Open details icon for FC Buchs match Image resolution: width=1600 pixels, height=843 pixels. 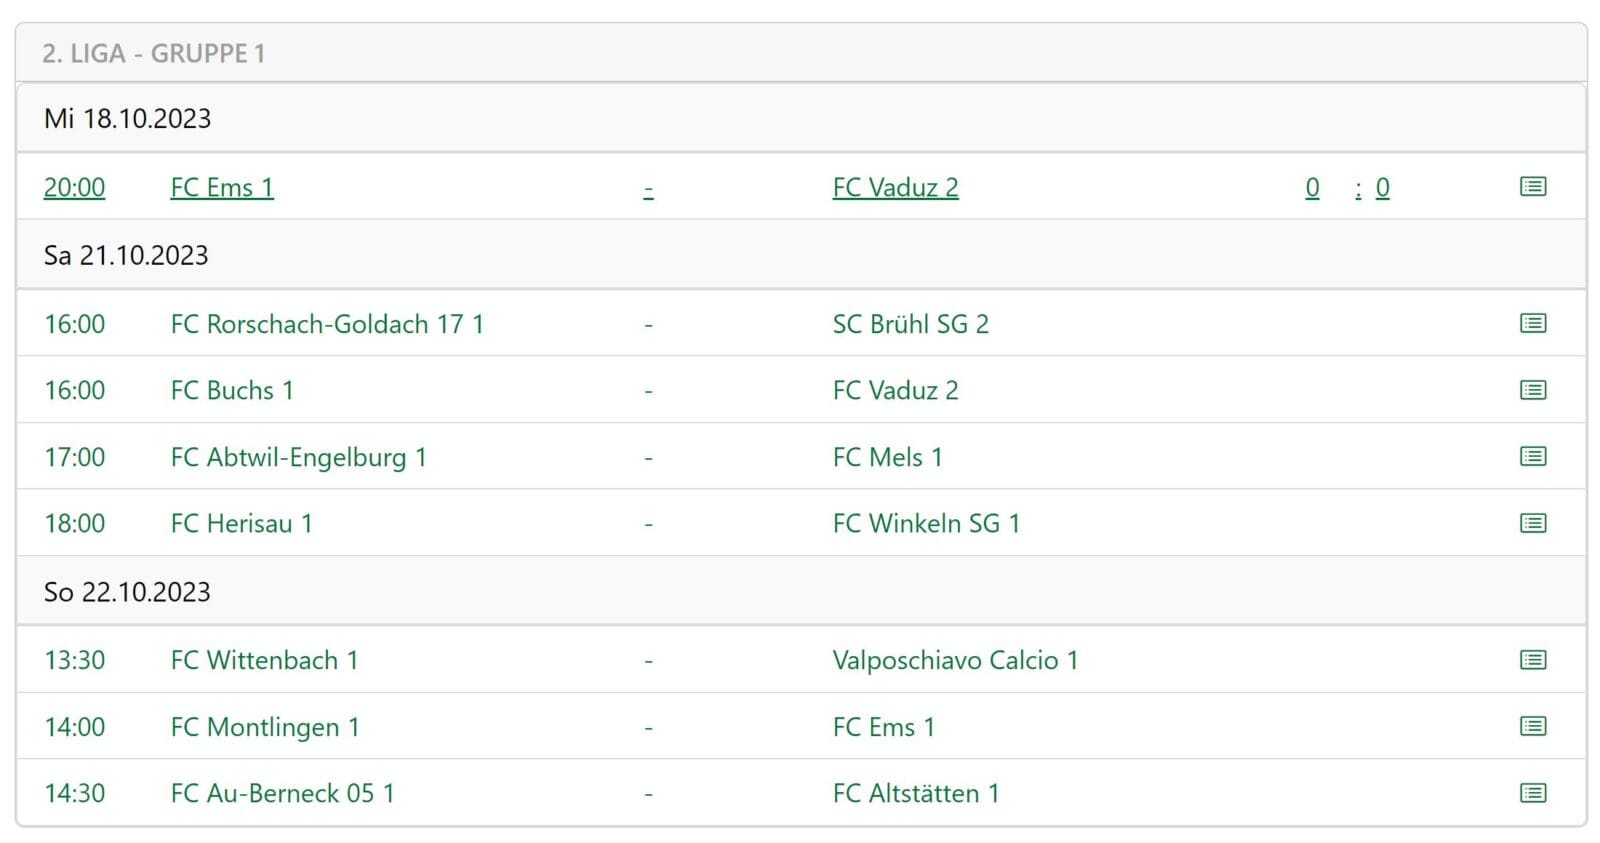pyautogui.click(x=1532, y=390)
